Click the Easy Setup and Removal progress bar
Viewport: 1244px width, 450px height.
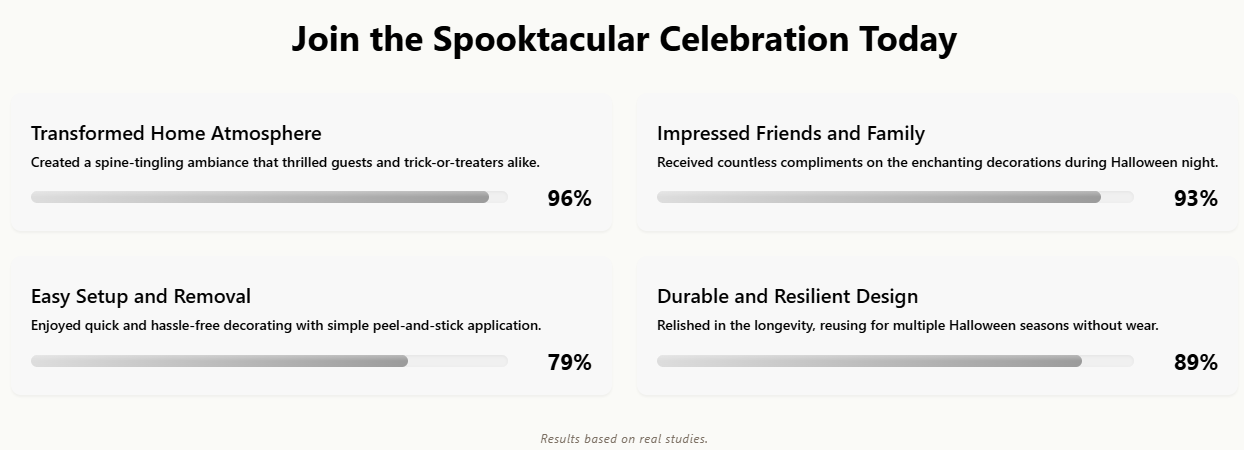pos(269,361)
